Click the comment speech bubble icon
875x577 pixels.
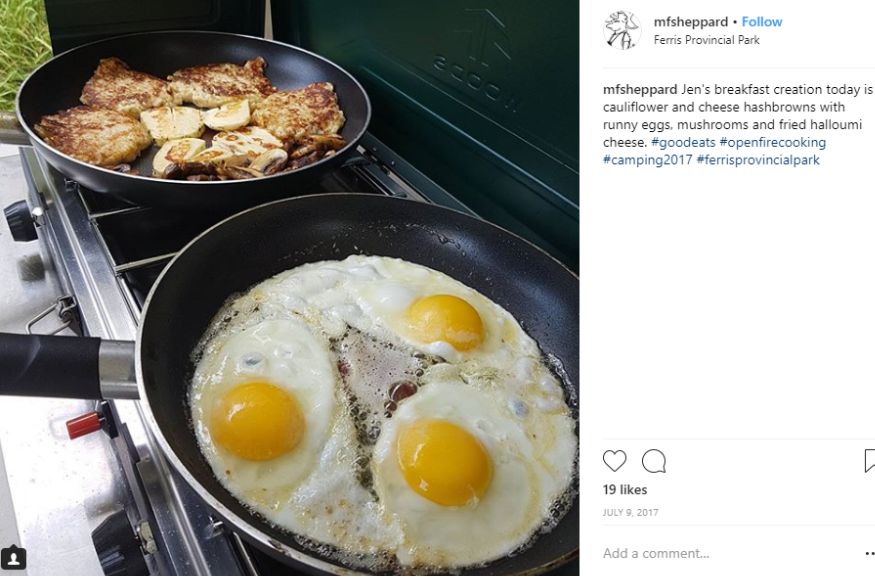[x=654, y=461]
